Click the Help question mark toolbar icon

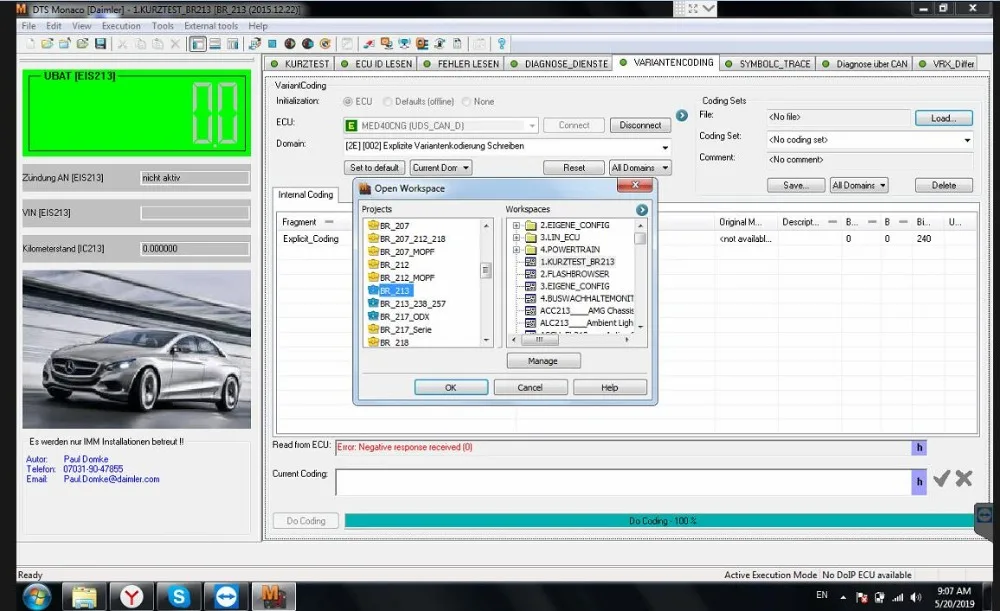click(x=501, y=44)
